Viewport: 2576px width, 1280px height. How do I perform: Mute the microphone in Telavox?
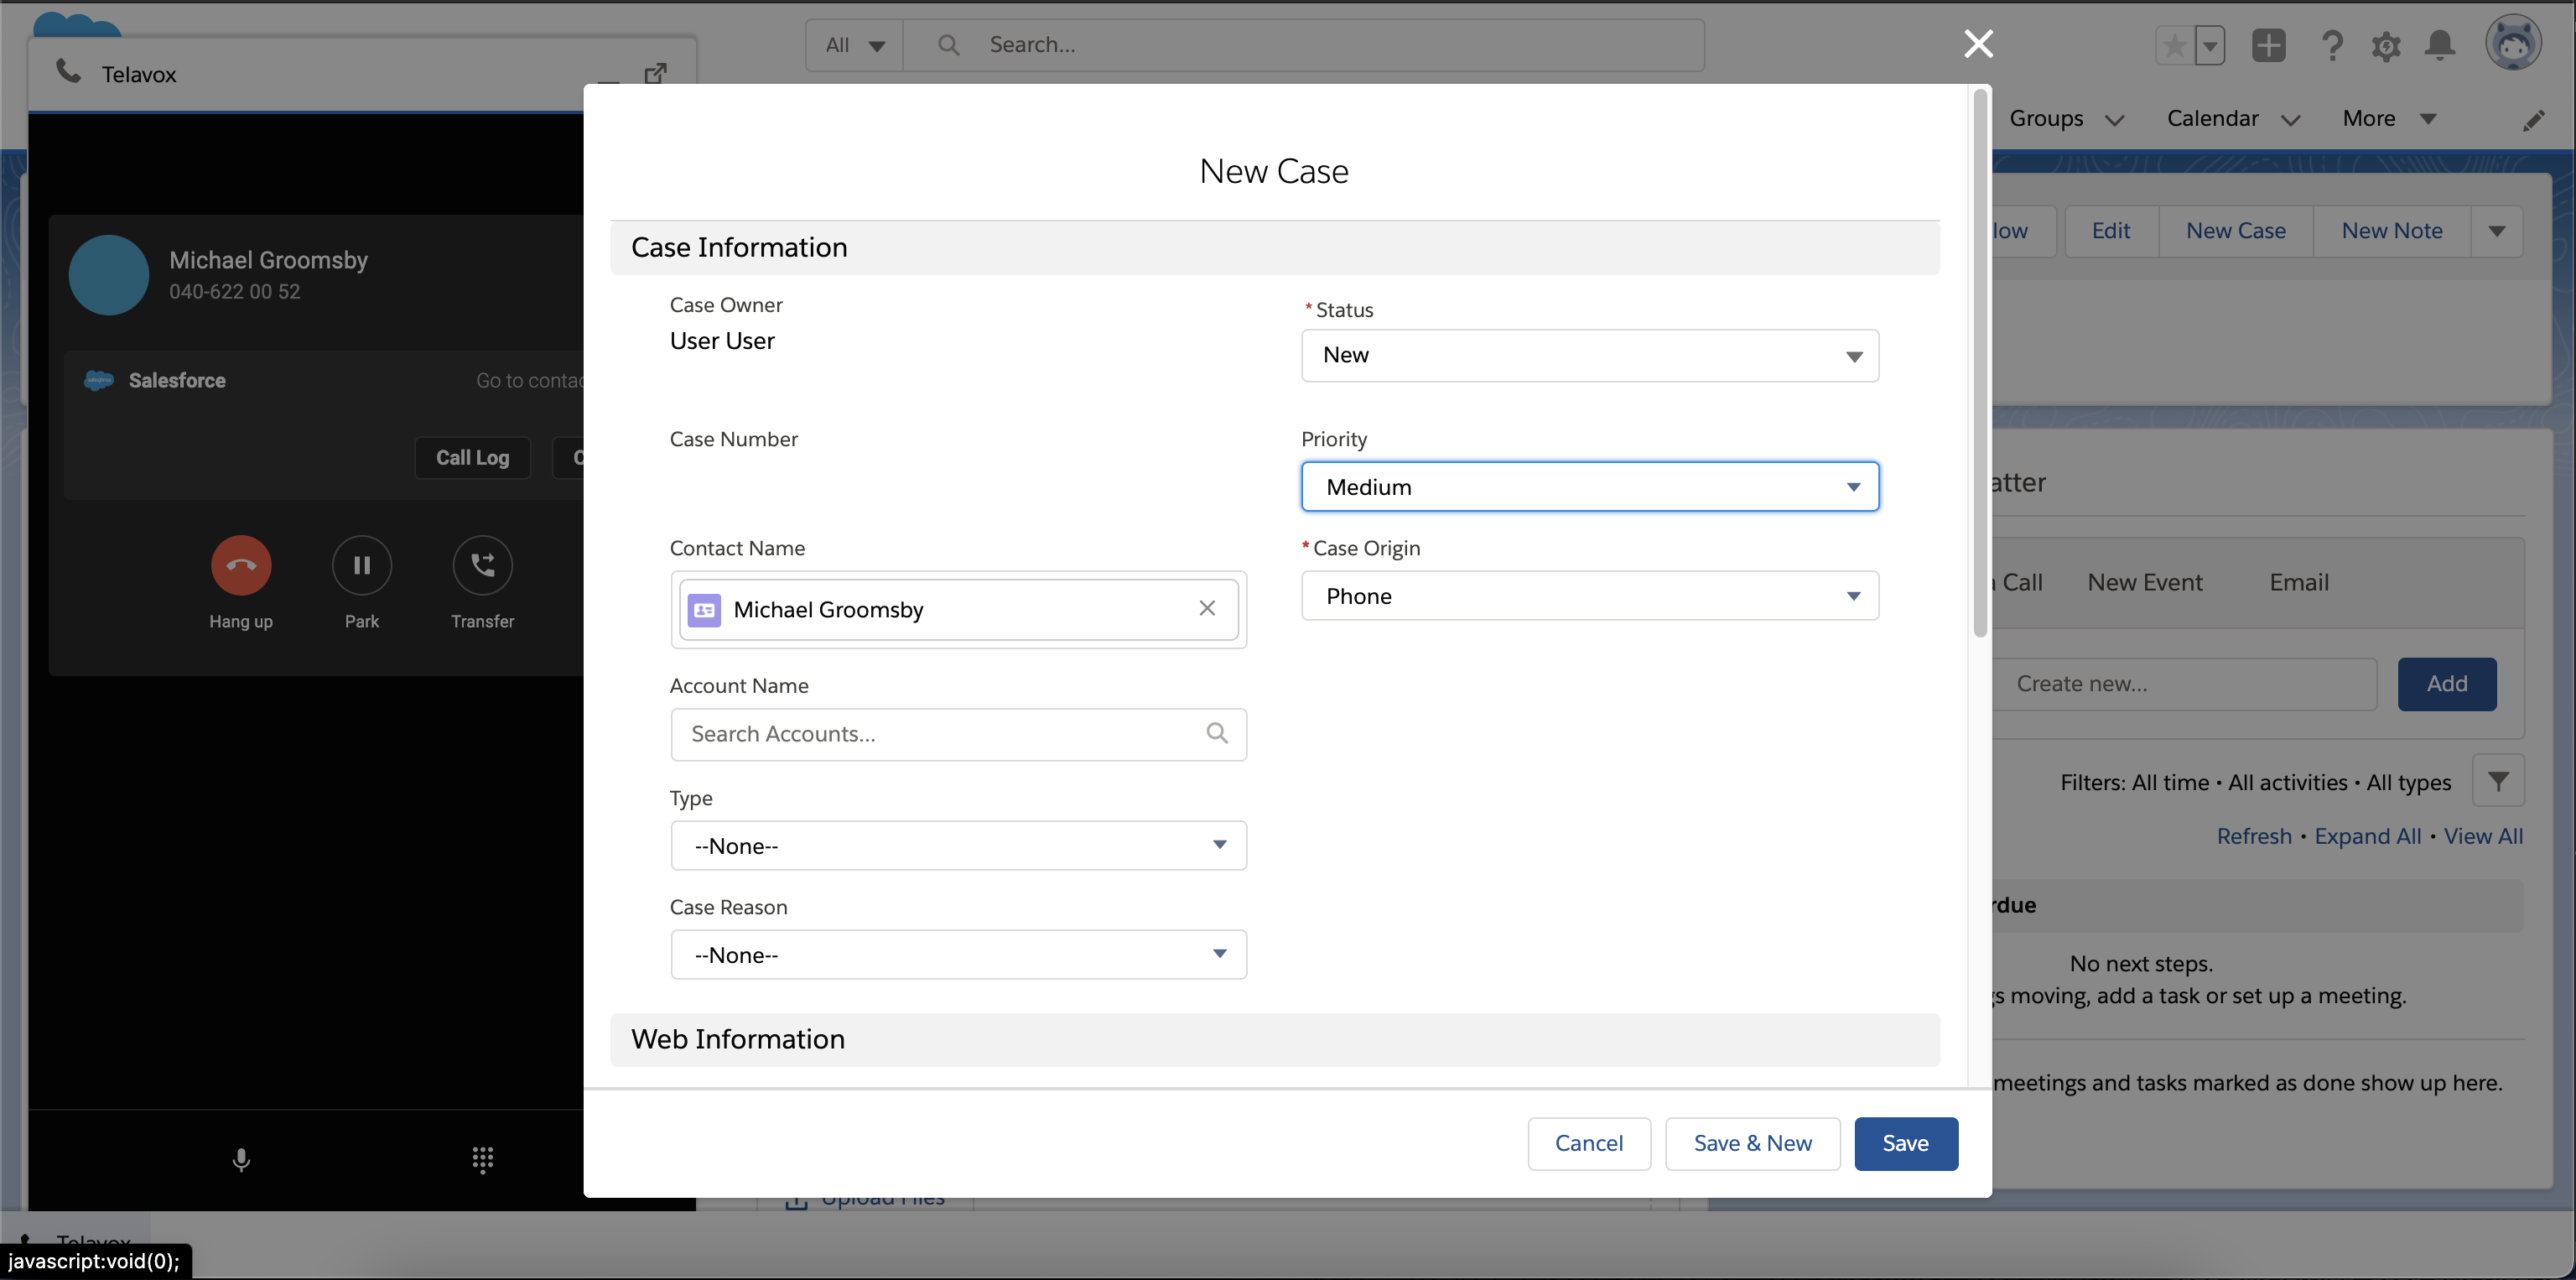pyautogui.click(x=240, y=1160)
